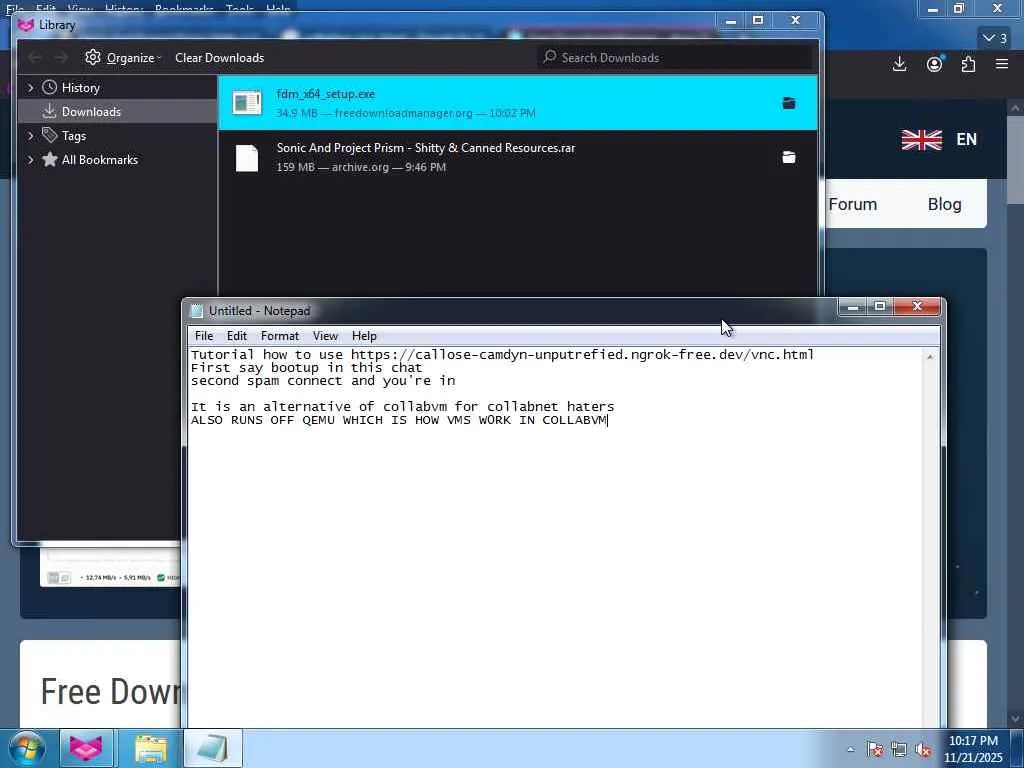
Task: Select History in Library sidebar
Action: 118,88
